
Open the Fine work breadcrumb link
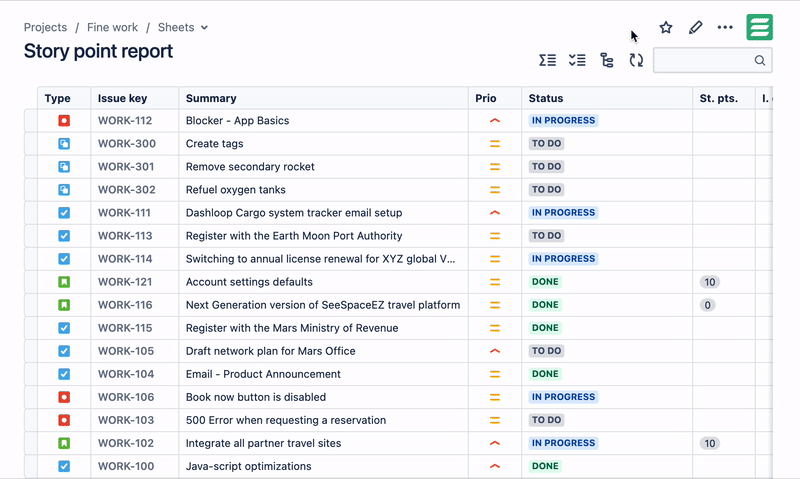pyautogui.click(x=112, y=28)
